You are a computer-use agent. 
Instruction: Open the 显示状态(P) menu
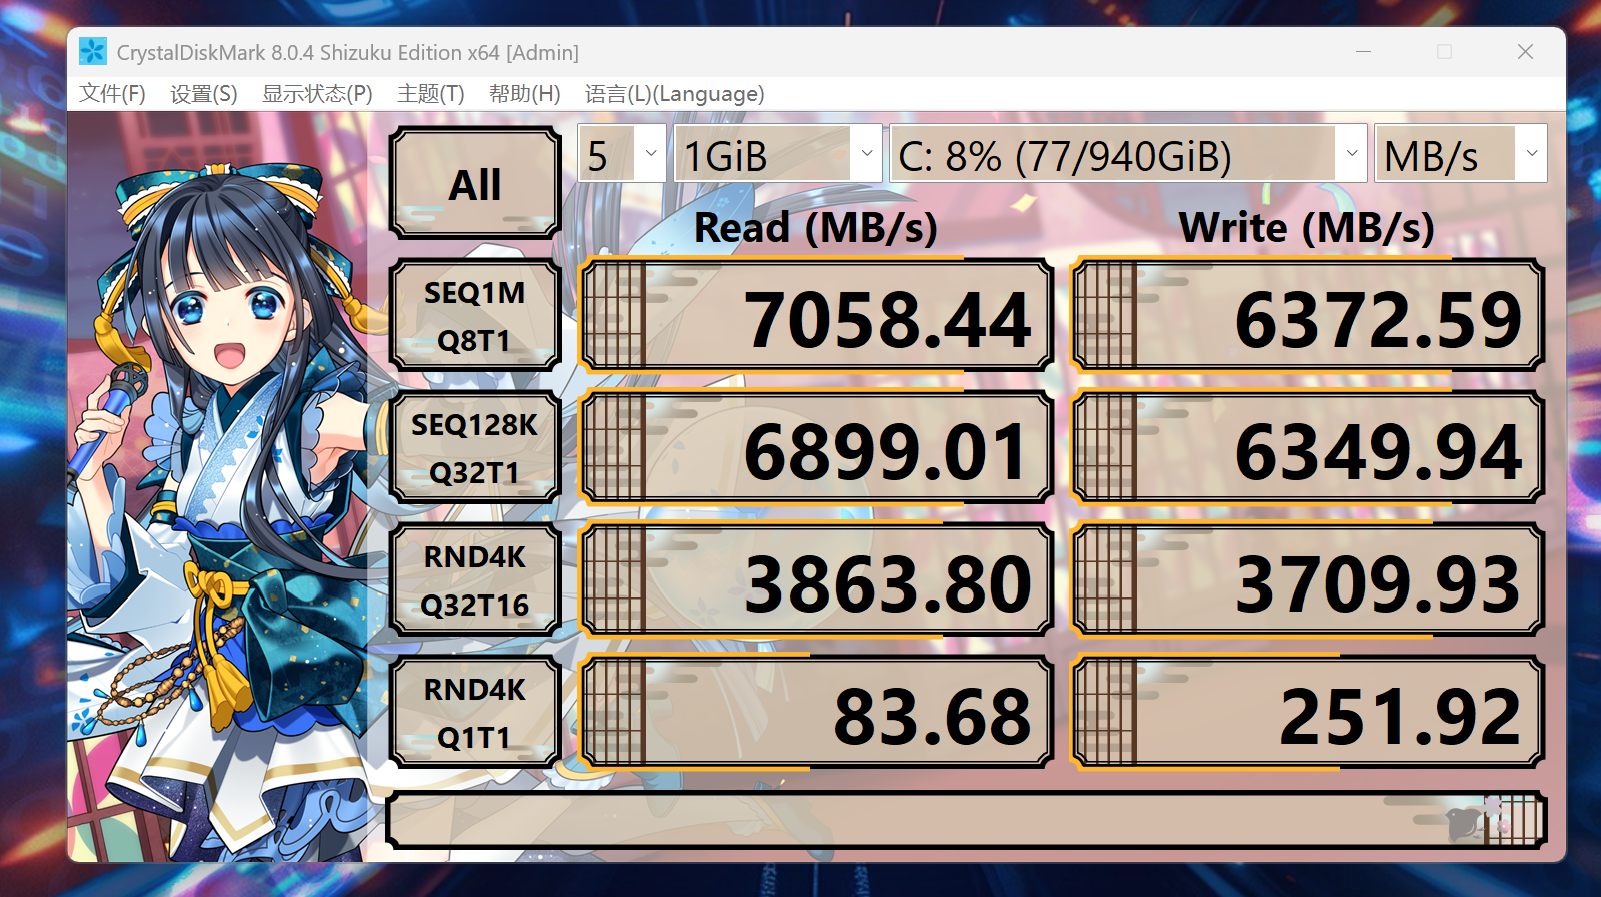point(317,94)
